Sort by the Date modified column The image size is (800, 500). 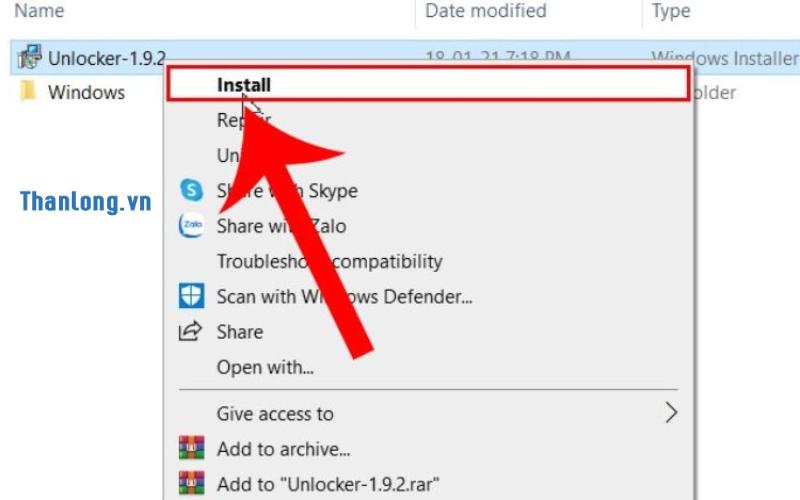(486, 11)
